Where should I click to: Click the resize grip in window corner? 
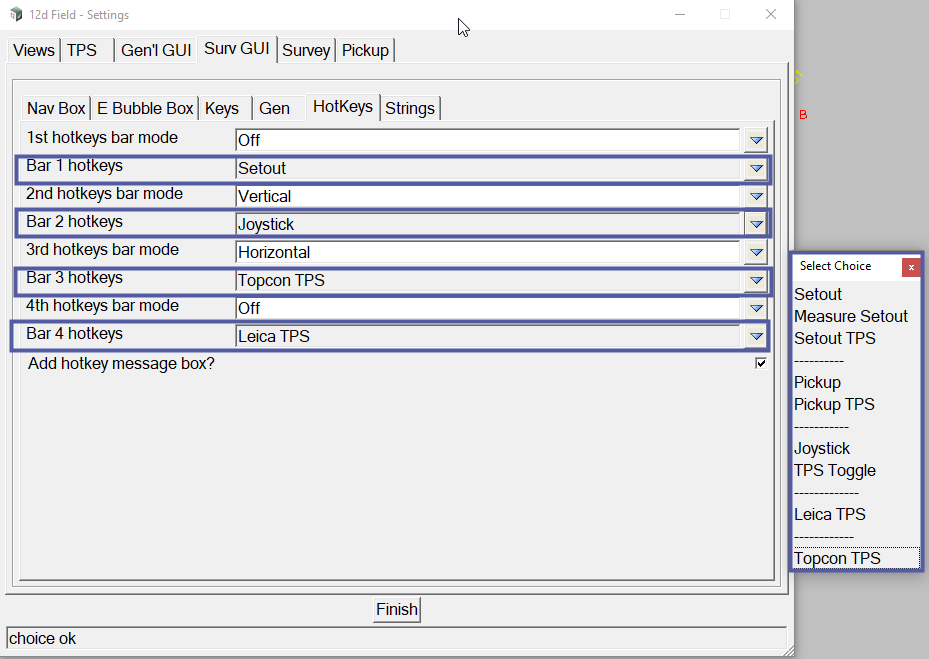(788, 651)
